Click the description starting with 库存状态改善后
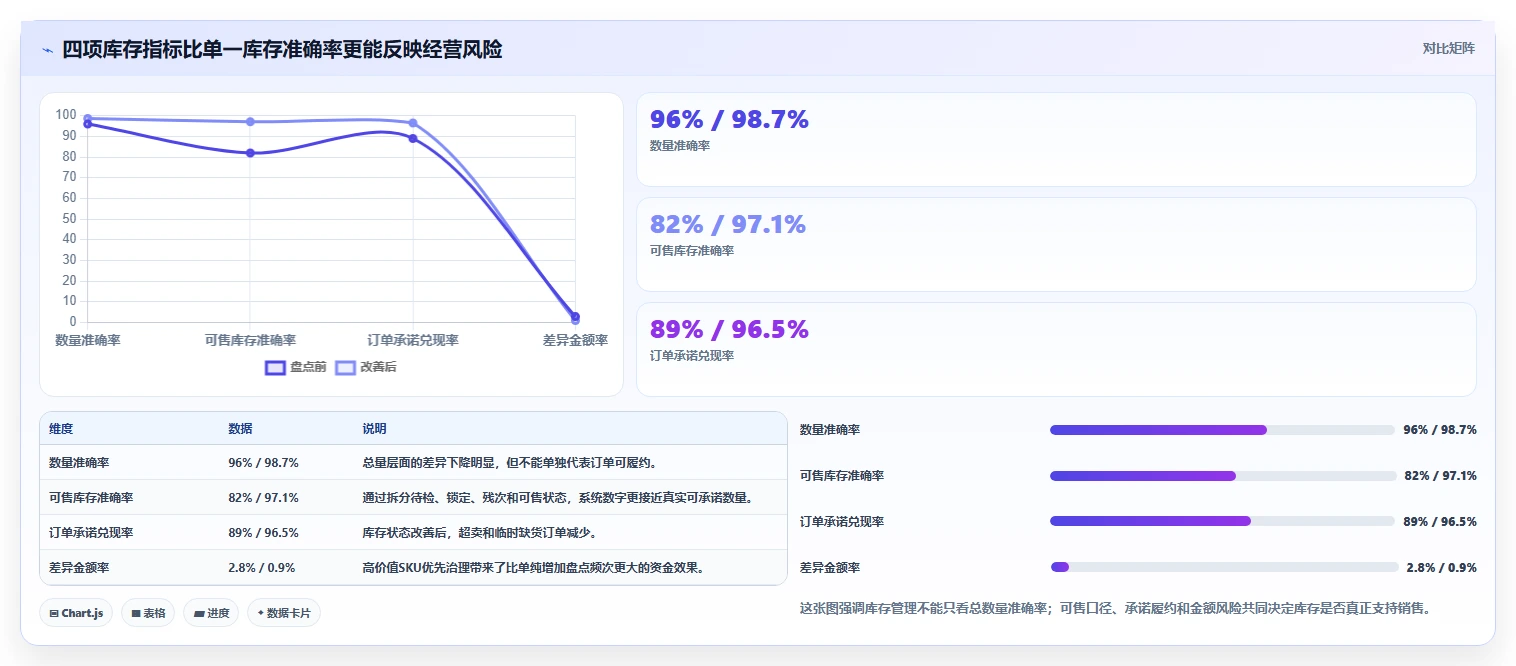 coord(480,532)
